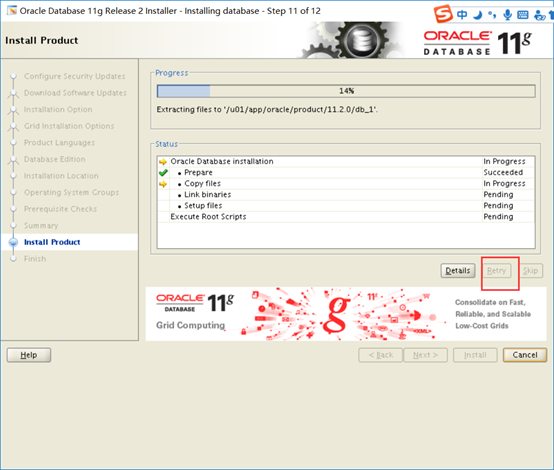Viewport: 554px width, 470px height.
Task: Click the Install Product step marker icon
Action: [13, 242]
